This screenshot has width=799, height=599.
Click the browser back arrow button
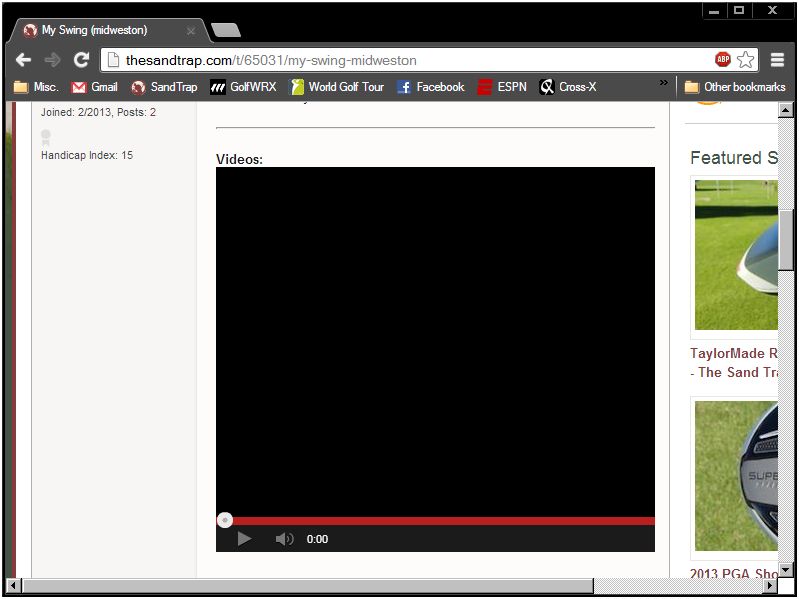tap(22, 60)
